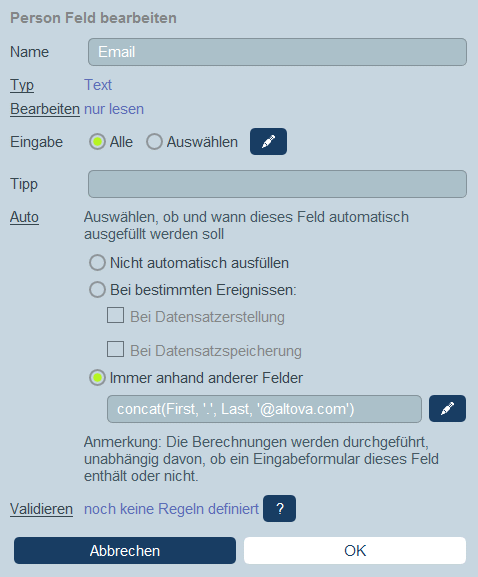Viewport: 478px width, 577px height.
Task: Collapse the Auto section label
Action: pos(24,217)
